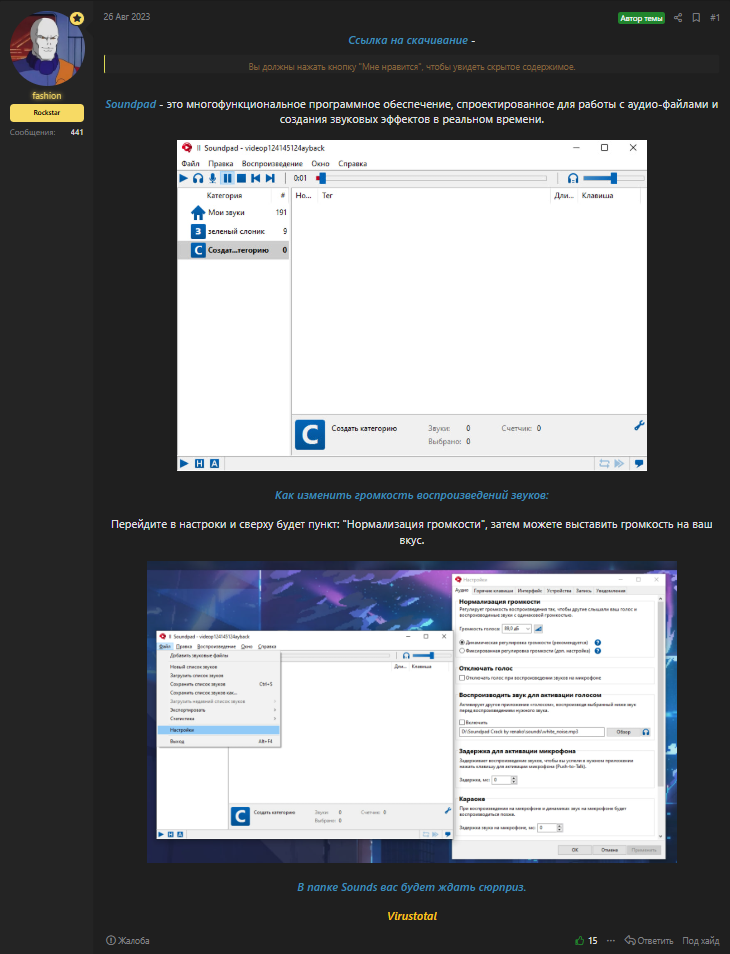The image size is (730, 954).
Task: Select the Создат...тегорию category row
Action: [233, 250]
